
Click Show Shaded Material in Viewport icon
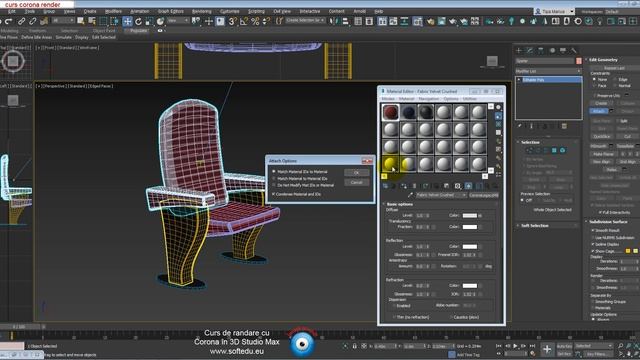[x=468, y=186]
